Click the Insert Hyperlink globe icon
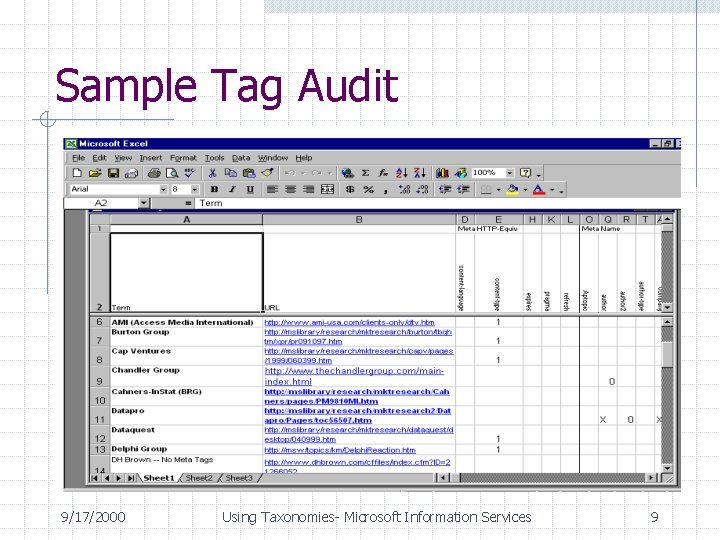 pyautogui.click(x=348, y=173)
